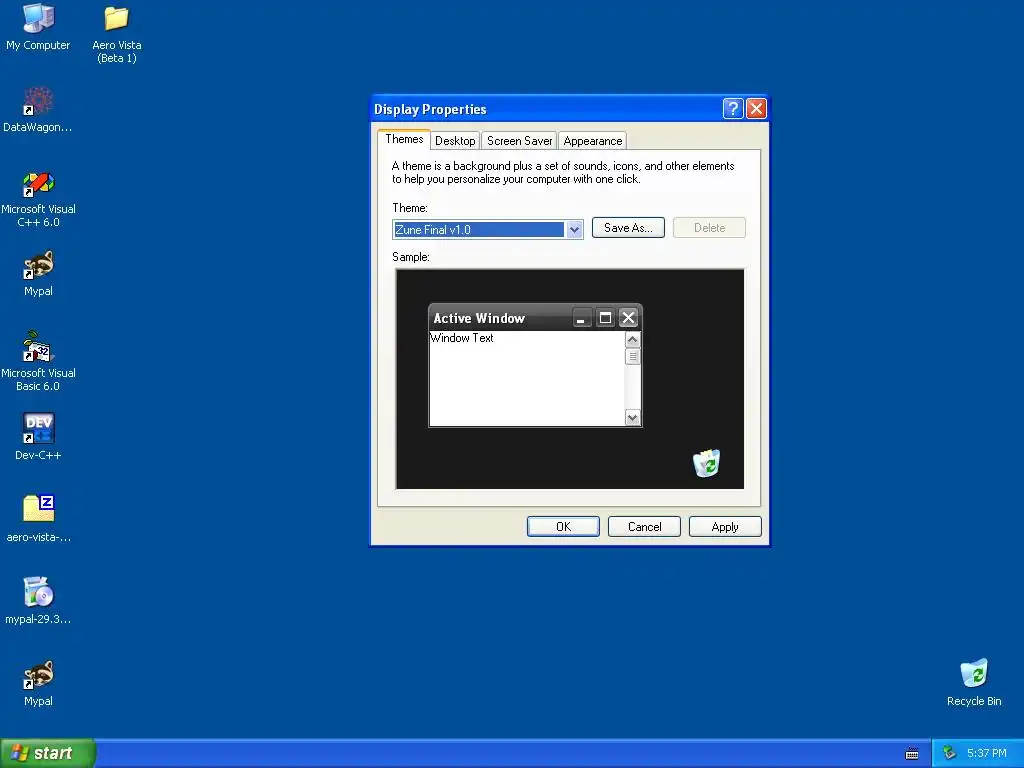Open the Start menu

(x=47, y=753)
